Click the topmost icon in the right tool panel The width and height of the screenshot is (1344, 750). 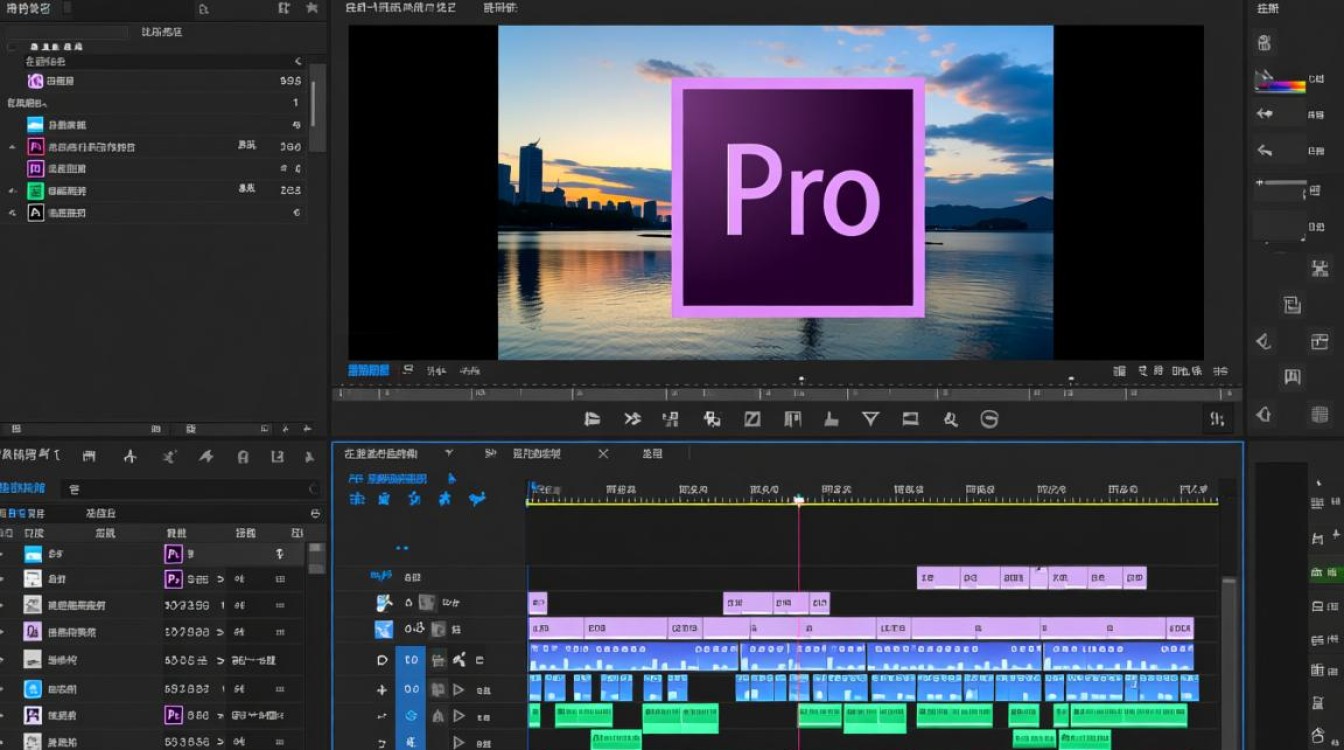click(x=1265, y=42)
